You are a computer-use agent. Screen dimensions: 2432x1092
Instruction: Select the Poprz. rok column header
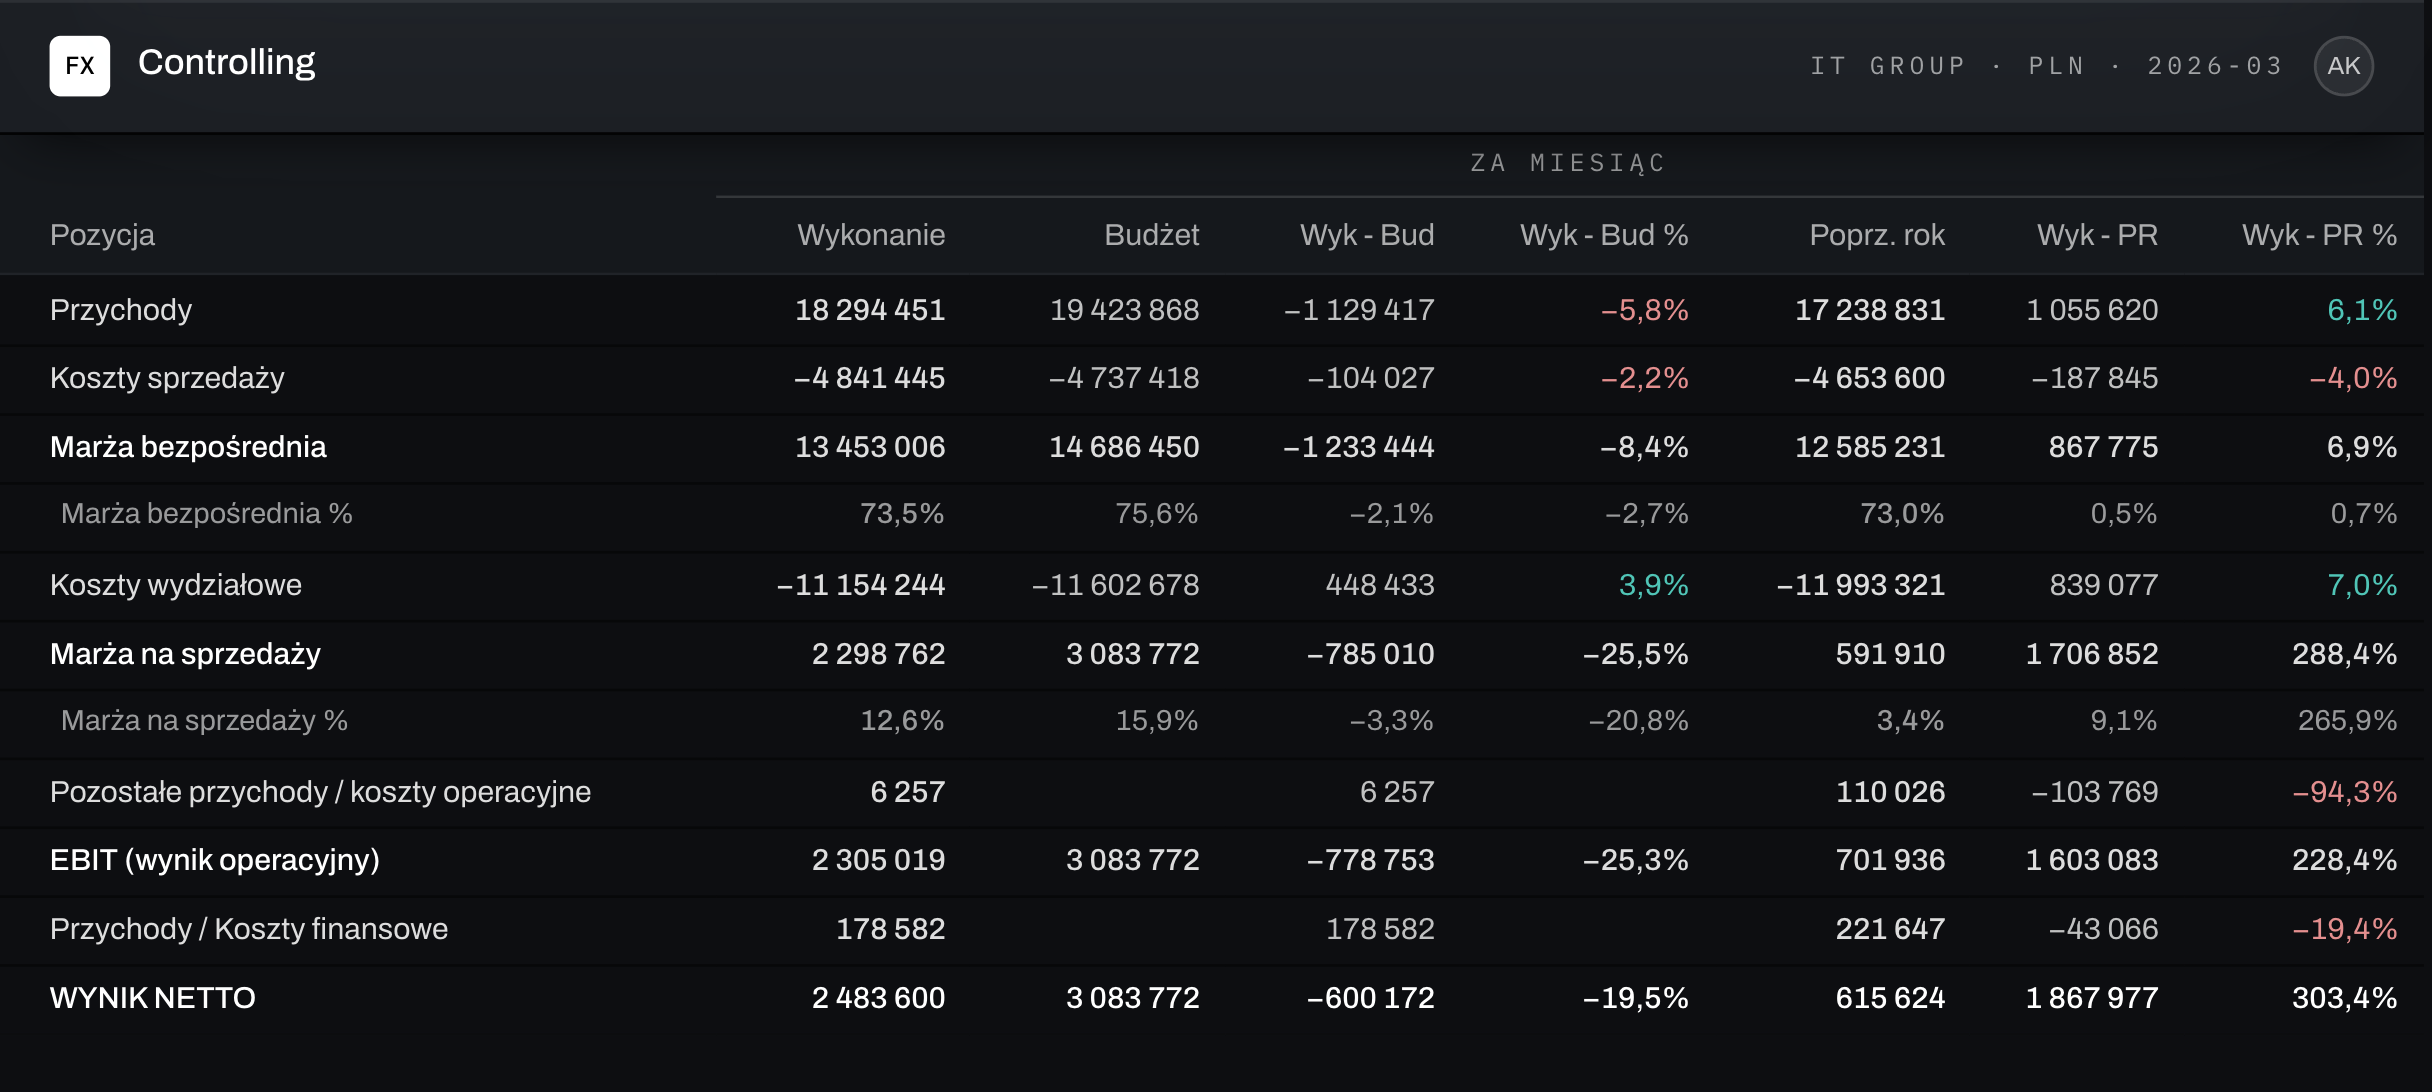click(x=1877, y=235)
